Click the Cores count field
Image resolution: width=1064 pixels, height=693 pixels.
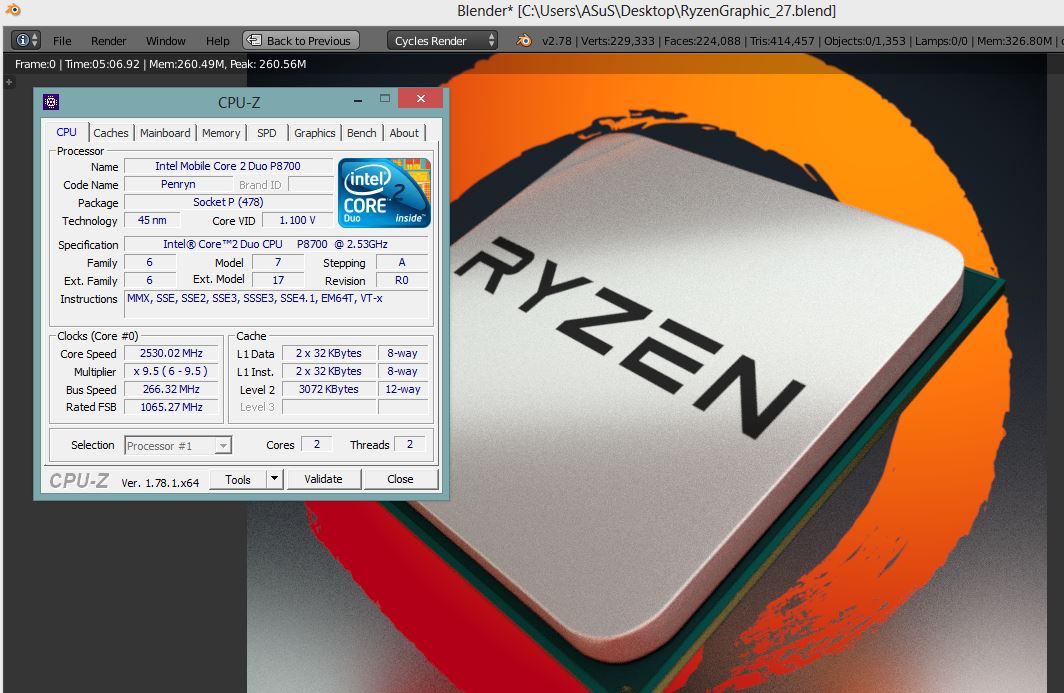point(316,445)
